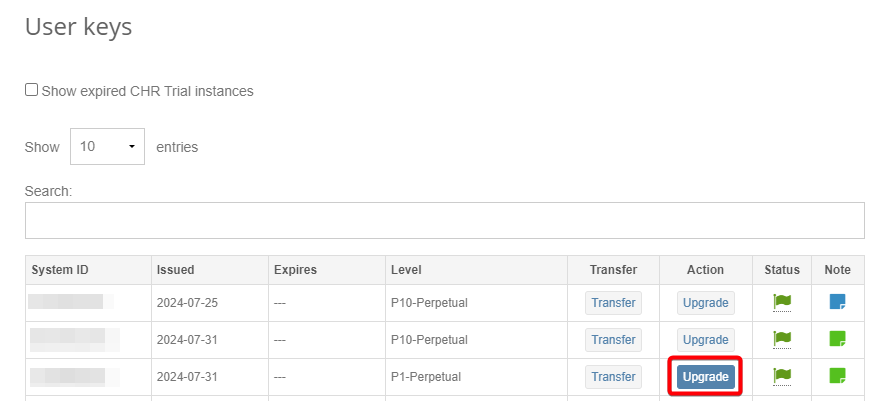
Task: Click status flag for P1-Perpetual key
Action: pos(782,376)
